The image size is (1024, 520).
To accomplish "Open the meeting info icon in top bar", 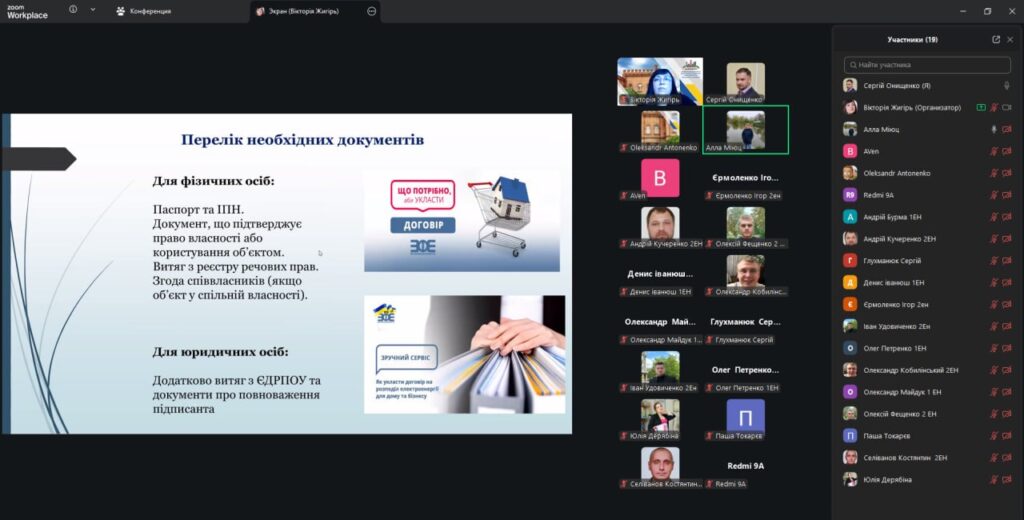I will 73,10.
